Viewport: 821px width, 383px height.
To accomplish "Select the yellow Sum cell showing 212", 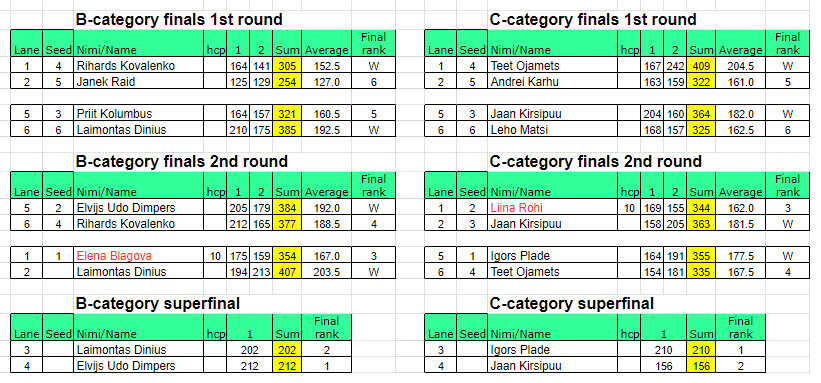I will [x=287, y=365].
